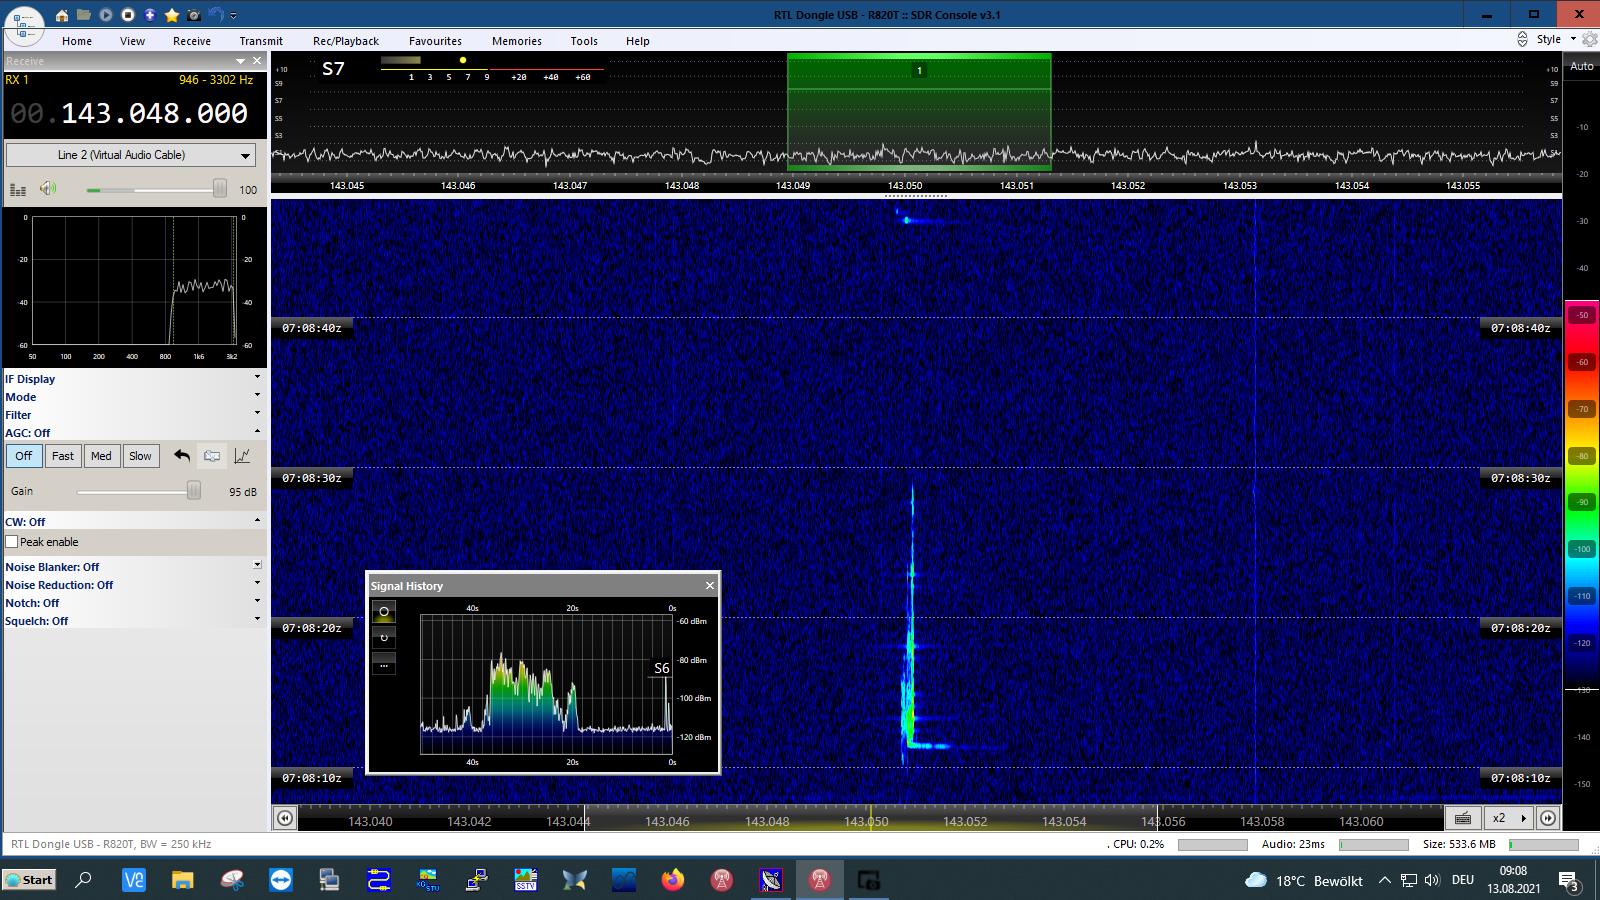Open the Home ribbon tab
Viewport: 1600px width, 900px height.
point(77,41)
